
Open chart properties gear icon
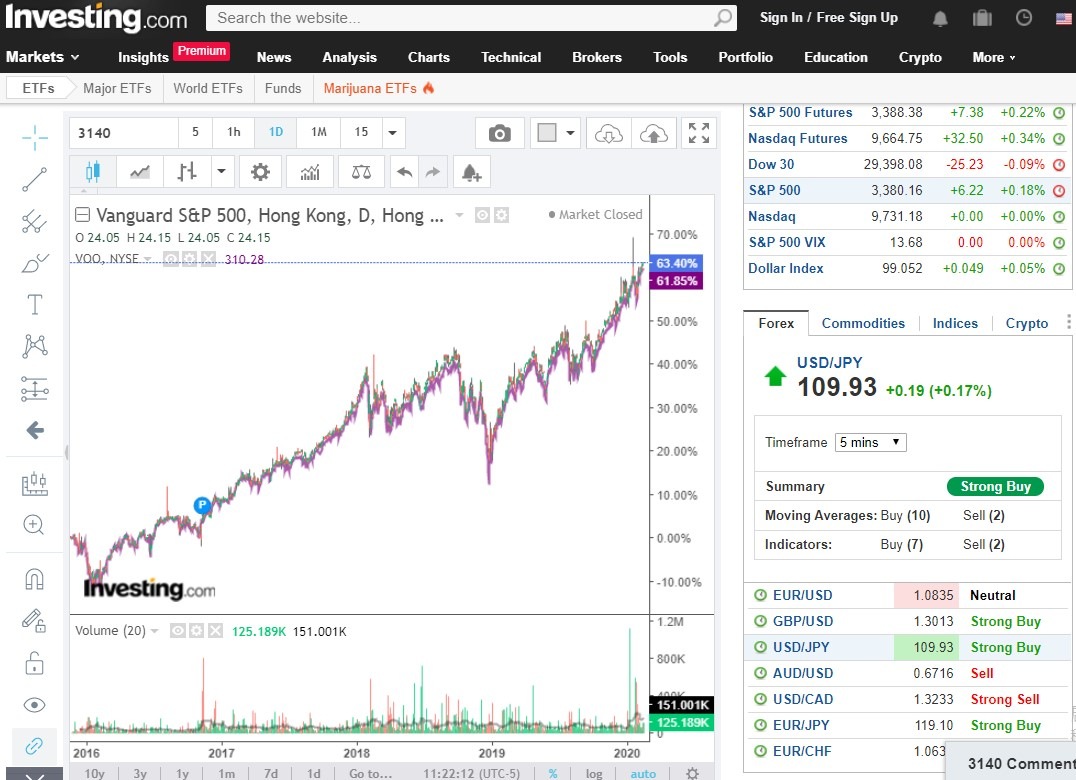[x=260, y=172]
